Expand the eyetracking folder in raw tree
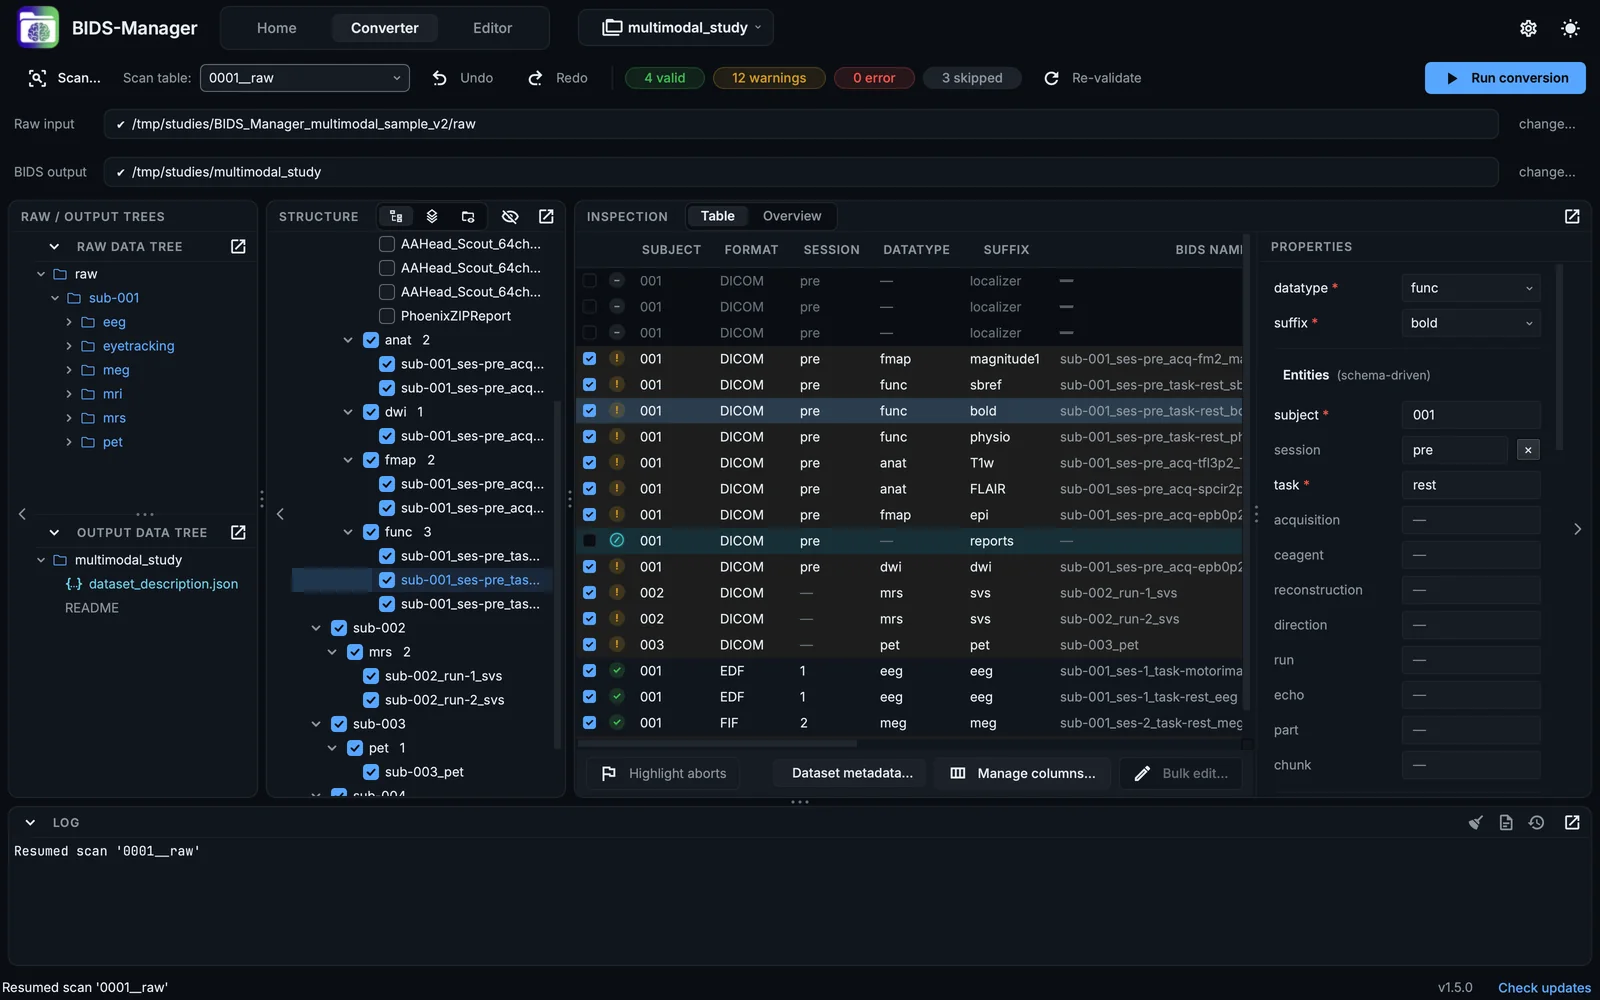The width and height of the screenshot is (1600, 1000). coord(69,346)
